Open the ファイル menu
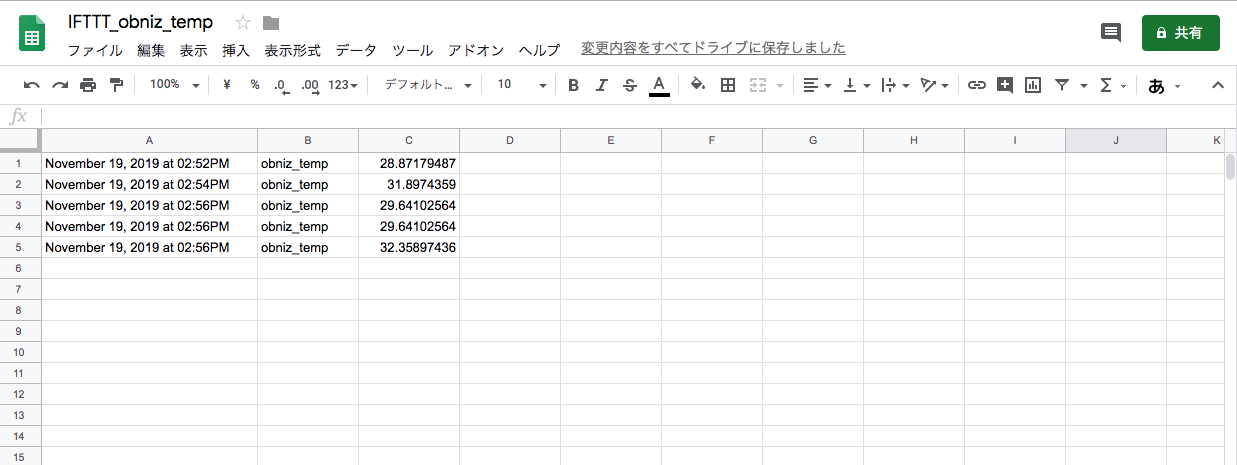The image size is (1237, 465). (x=95, y=50)
